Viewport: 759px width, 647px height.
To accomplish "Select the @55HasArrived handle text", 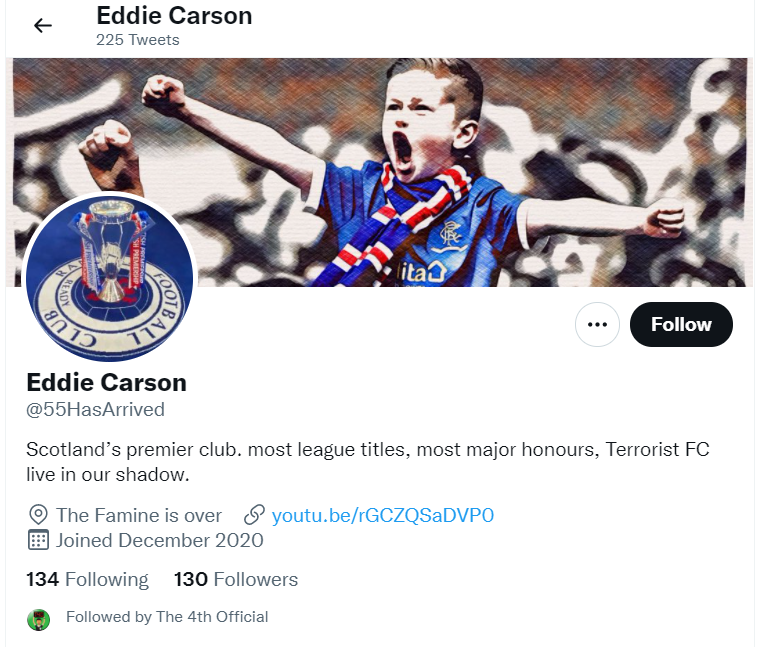I will 95,409.
